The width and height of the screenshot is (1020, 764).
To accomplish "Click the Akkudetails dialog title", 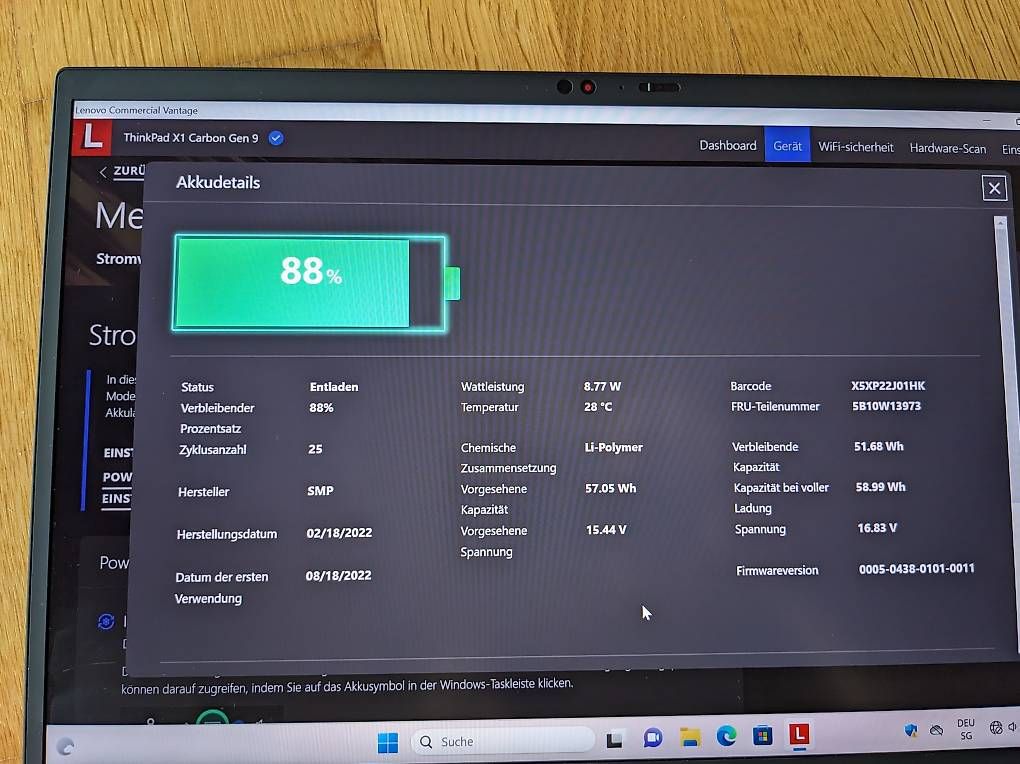I will [218, 182].
